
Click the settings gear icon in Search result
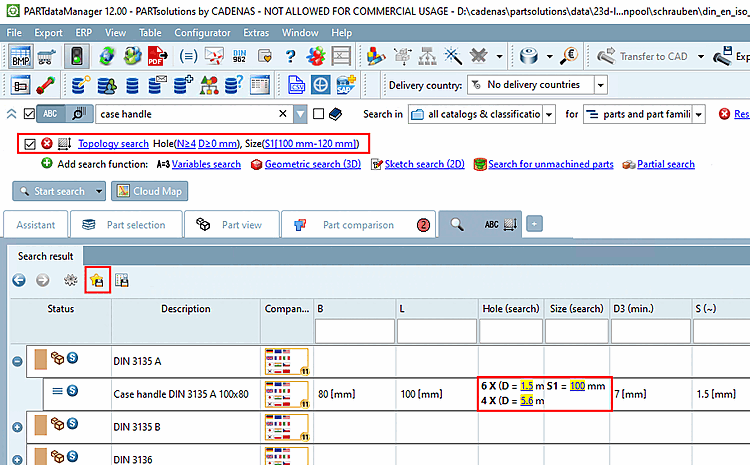click(x=70, y=280)
